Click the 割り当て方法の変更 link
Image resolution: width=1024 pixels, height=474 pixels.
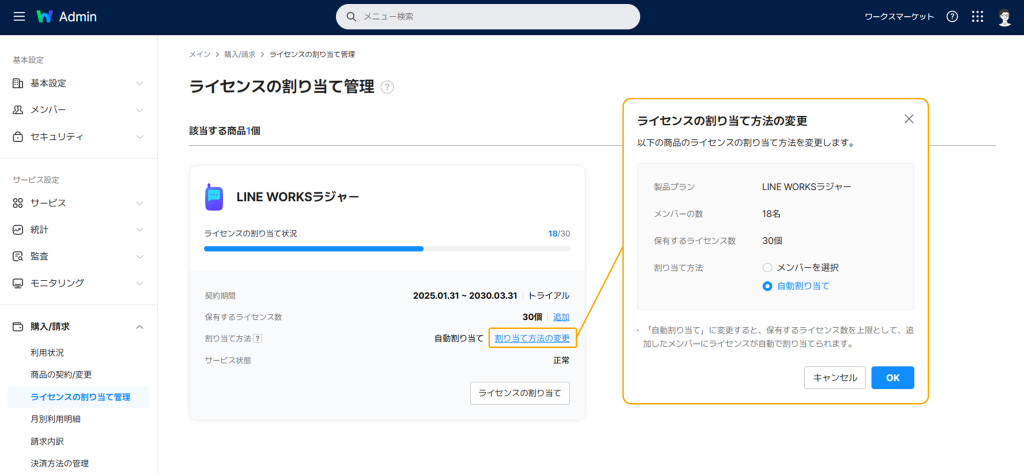(x=532, y=339)
